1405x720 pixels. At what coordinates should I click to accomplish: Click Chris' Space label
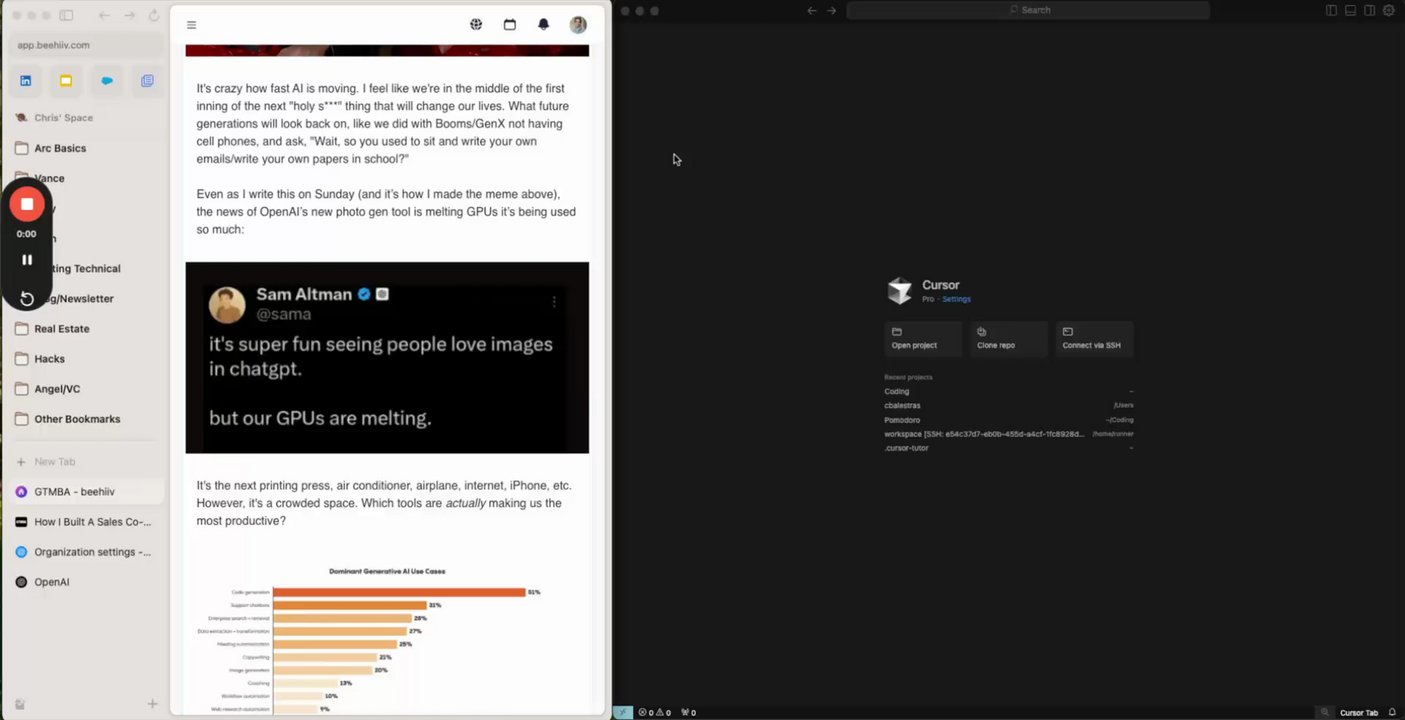pyautogui.click(x=63, y=118)
